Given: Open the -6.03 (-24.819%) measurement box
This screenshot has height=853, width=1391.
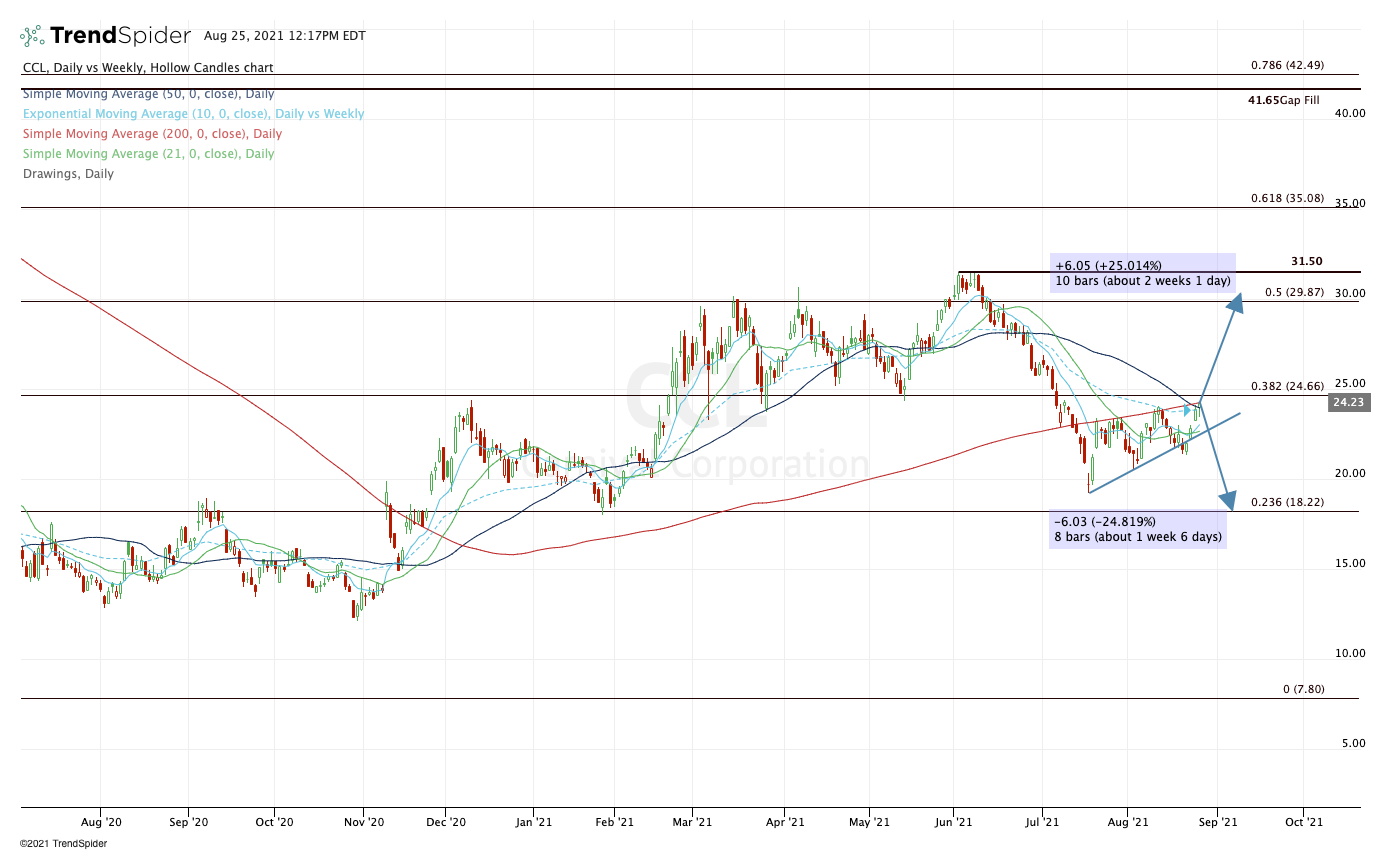Looking at the screenshot, I should tap(1138, 529).
